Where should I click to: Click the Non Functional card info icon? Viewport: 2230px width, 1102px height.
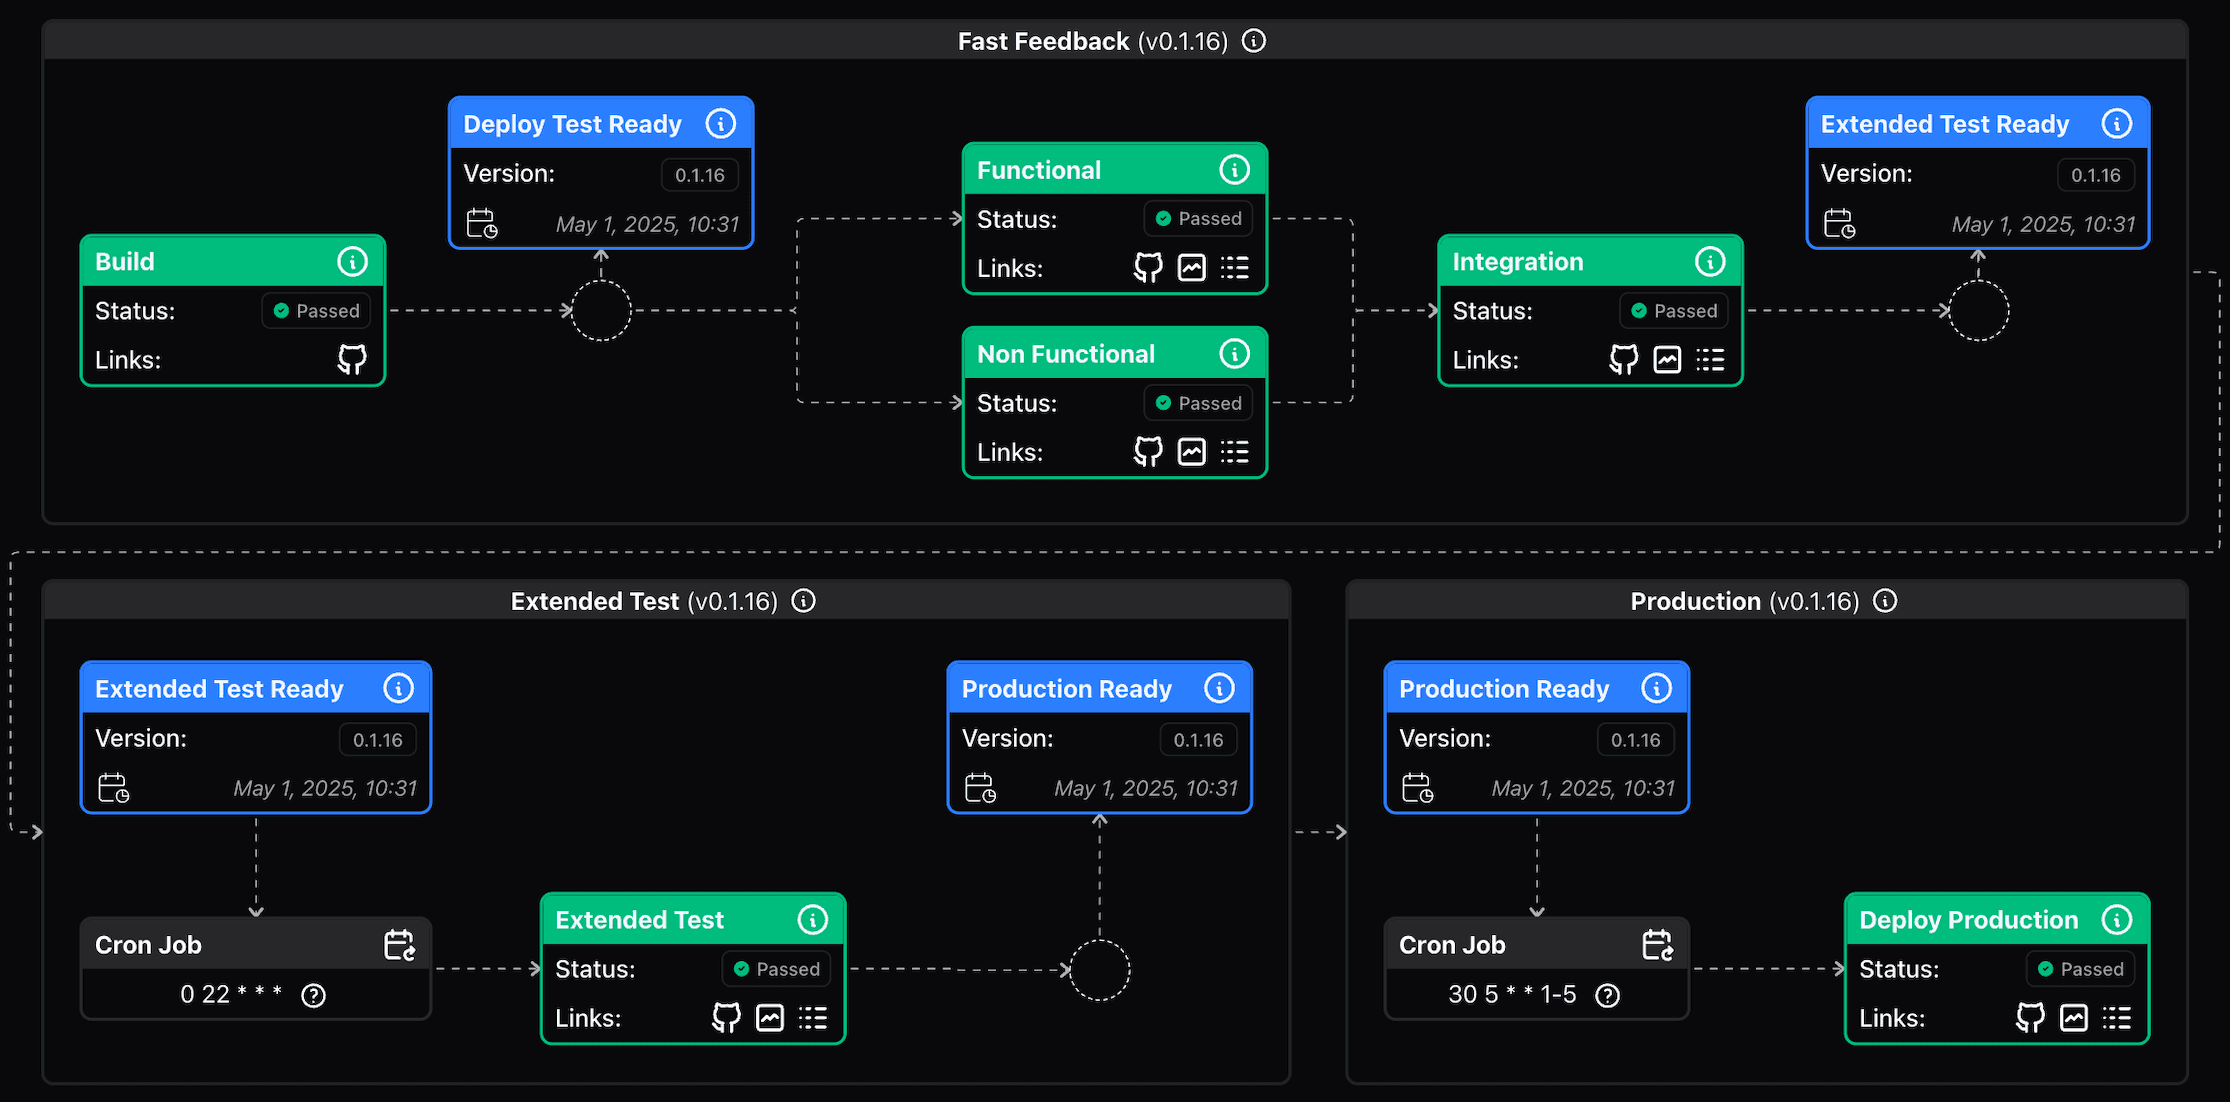tap(1234, 354)
